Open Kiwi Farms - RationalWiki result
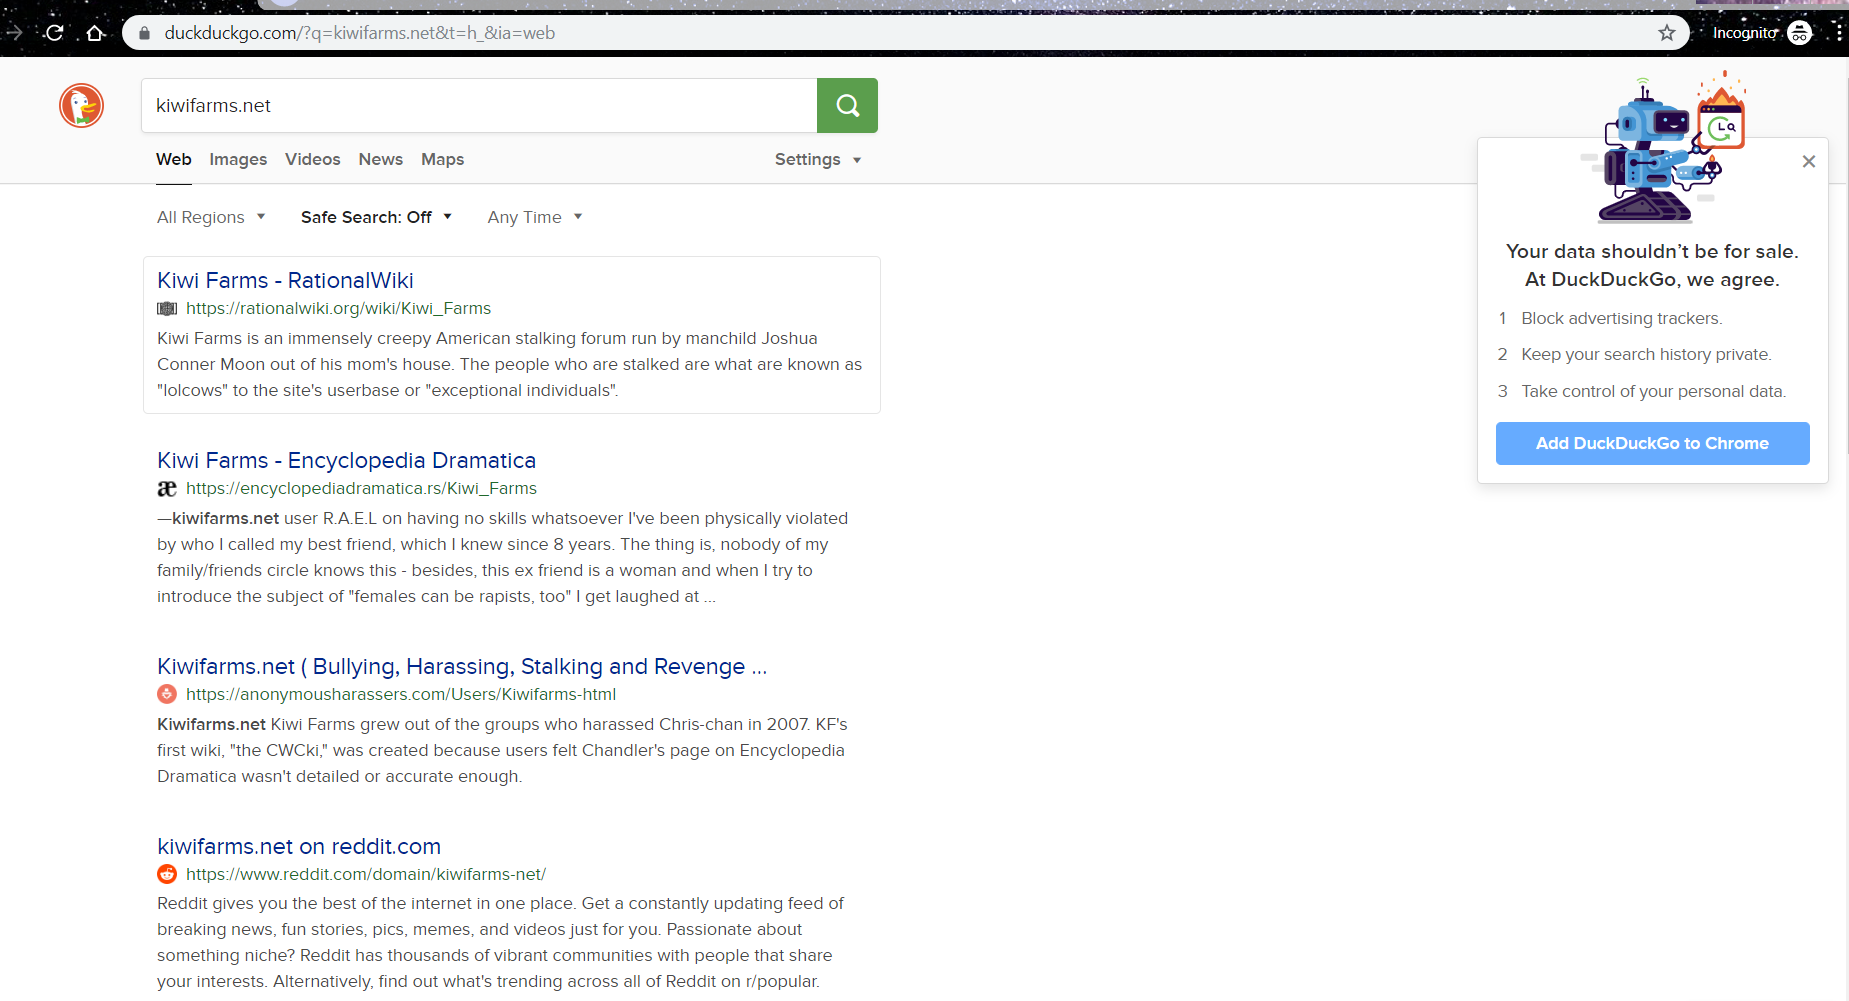Screen dimensions: 1849x1001 (285, 281)
